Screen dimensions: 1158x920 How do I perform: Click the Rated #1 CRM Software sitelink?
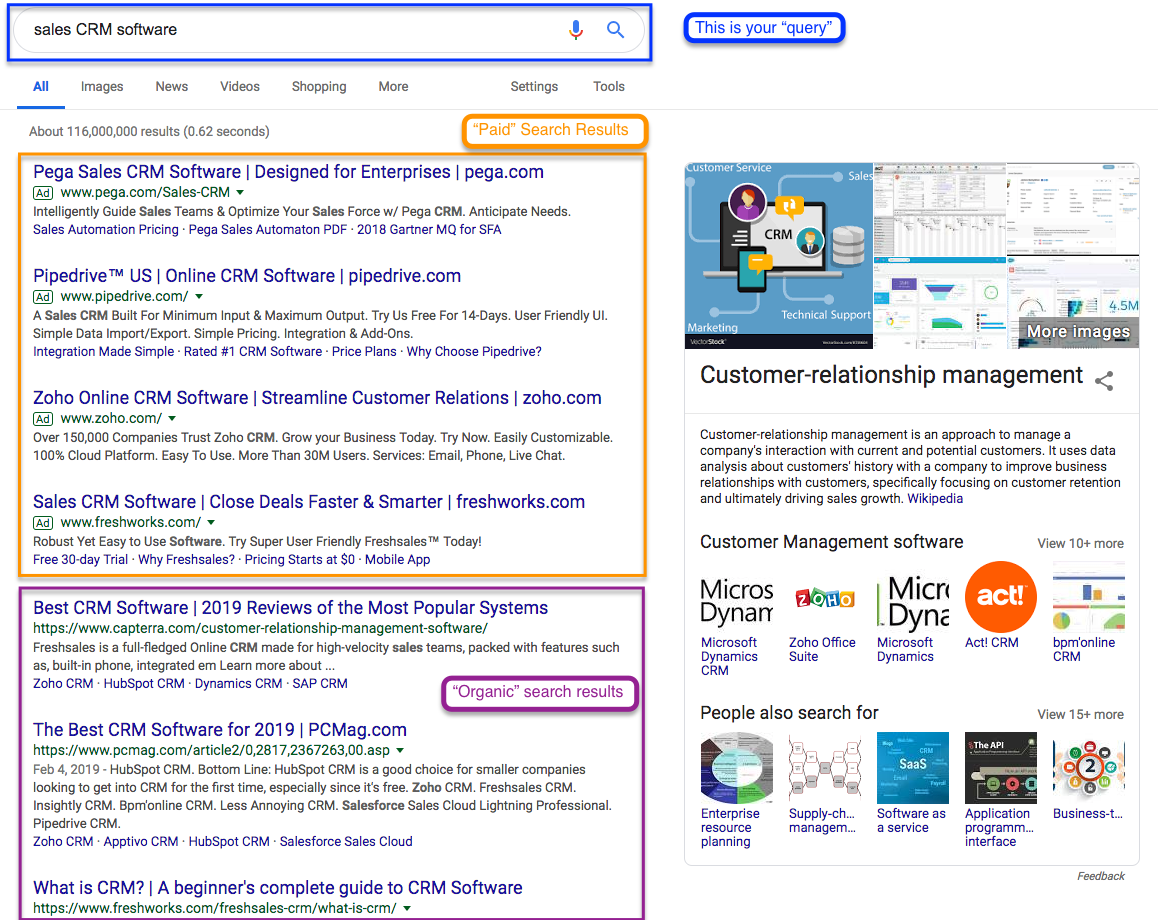[253, 351]
